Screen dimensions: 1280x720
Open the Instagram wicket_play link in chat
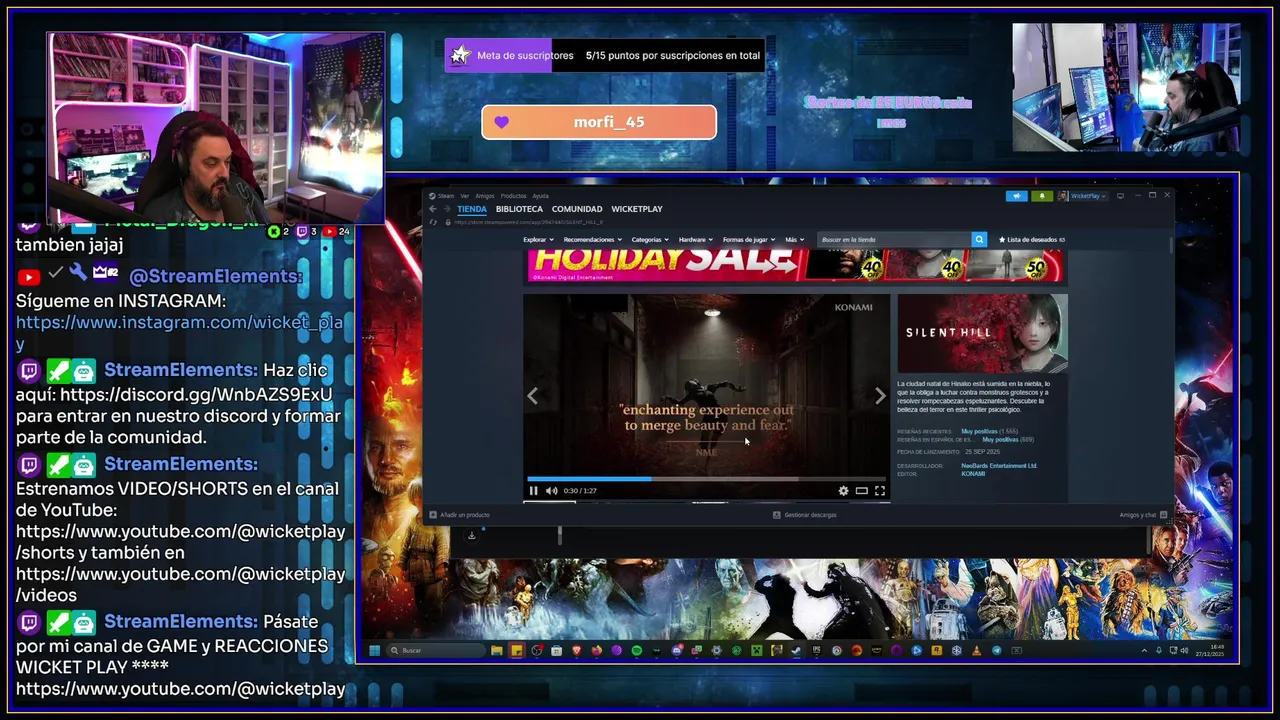pos(179,333)
